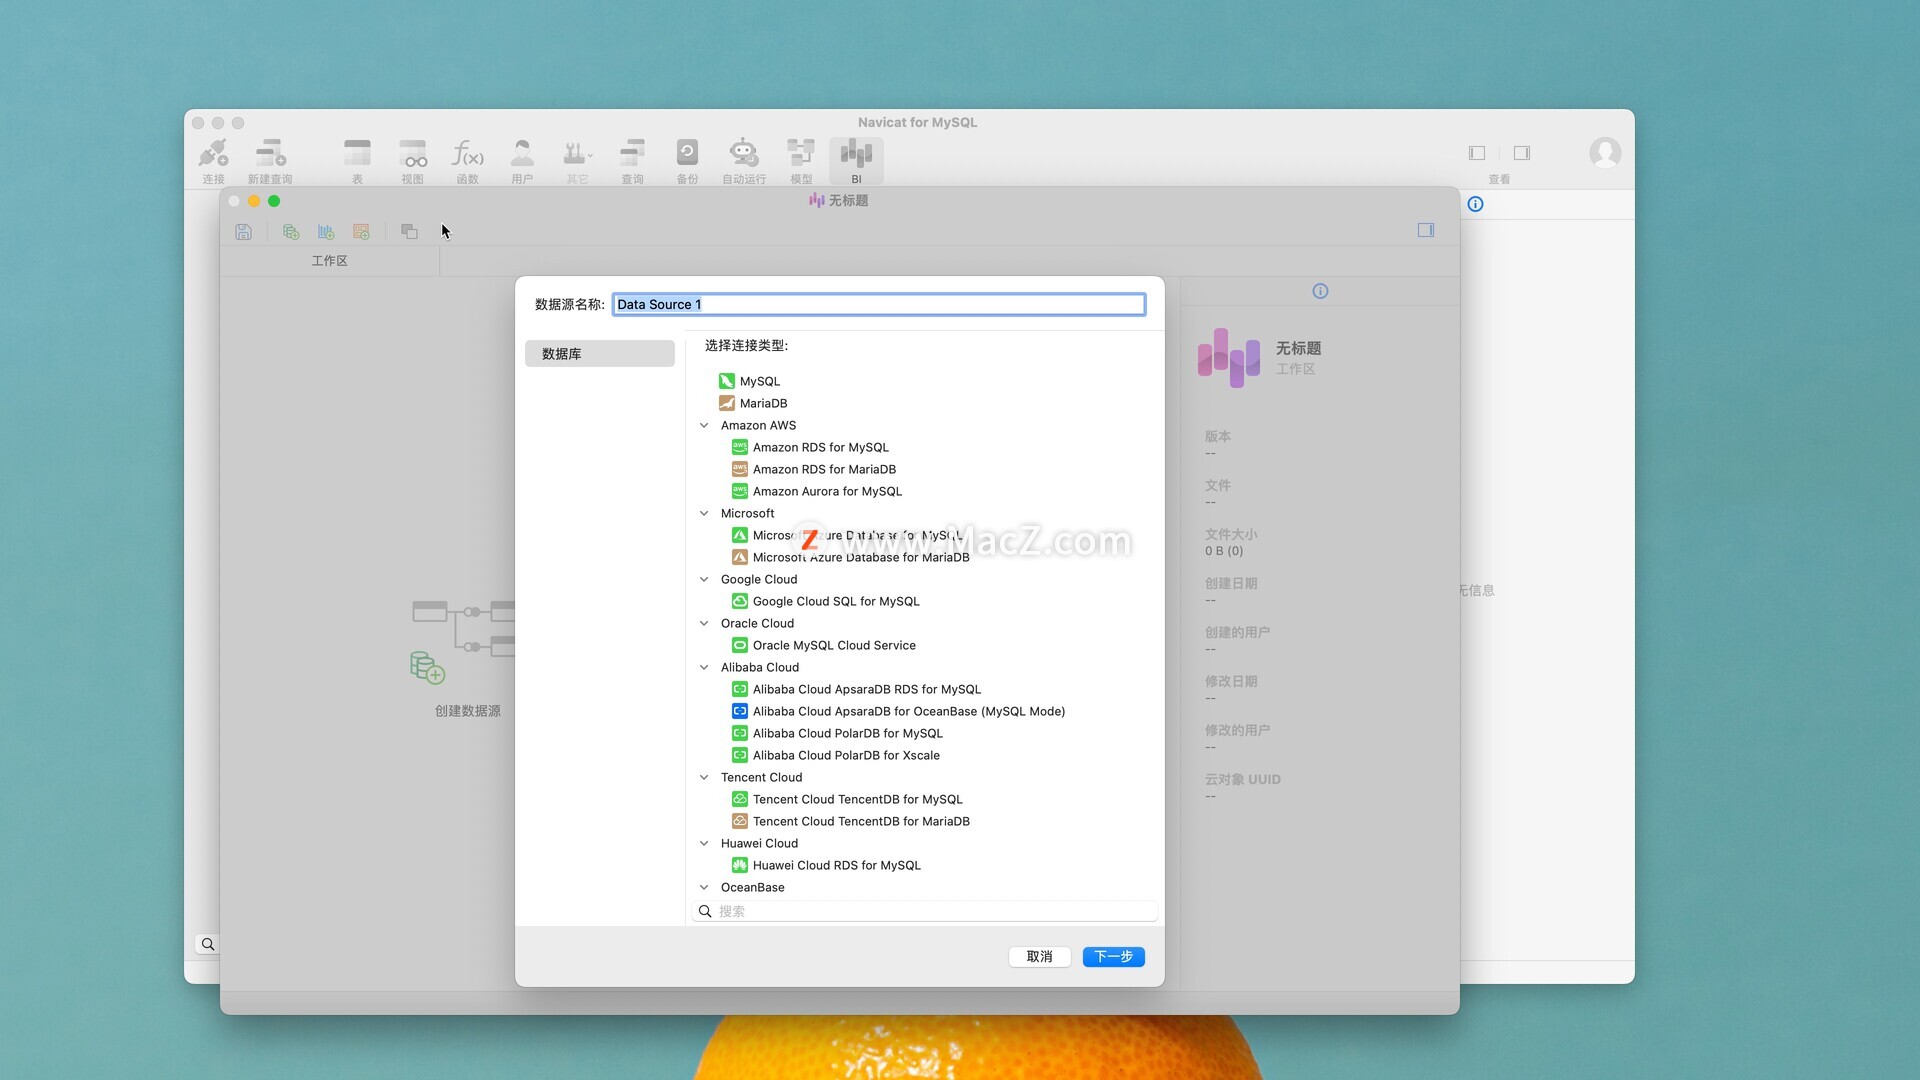
Task: Collapse the Huawei Cloud group
Action: point(704,843)
